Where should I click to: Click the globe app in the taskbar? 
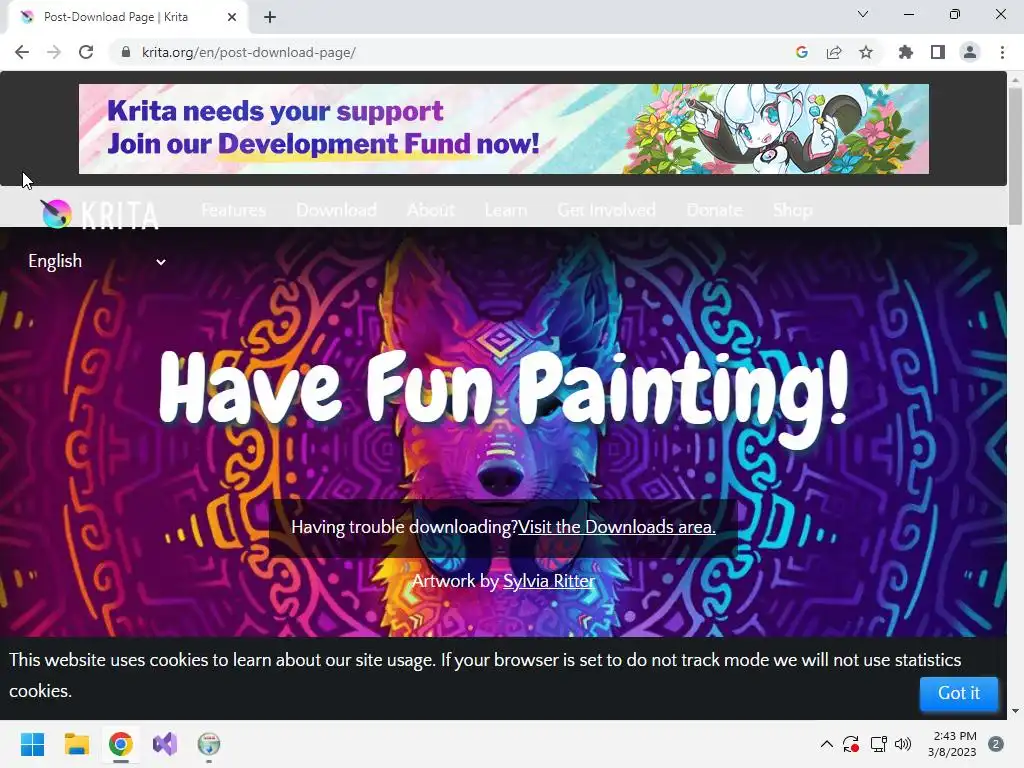click(x=209, y=744)
